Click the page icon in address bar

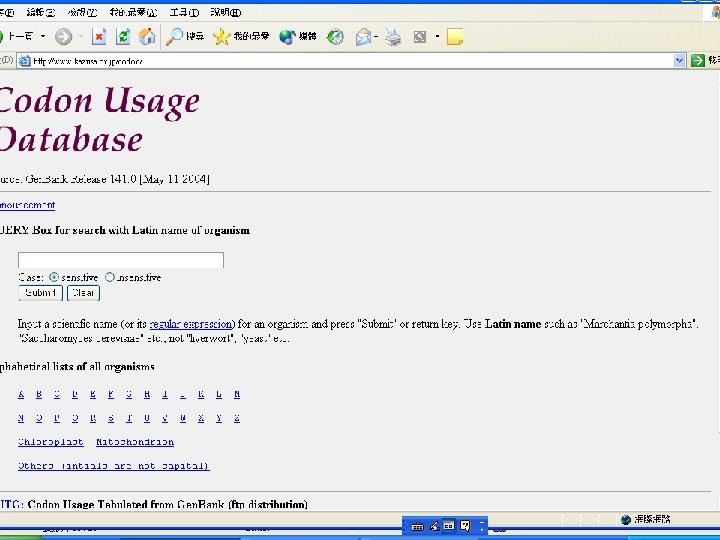pyautogui.click(x=24, y=61)
